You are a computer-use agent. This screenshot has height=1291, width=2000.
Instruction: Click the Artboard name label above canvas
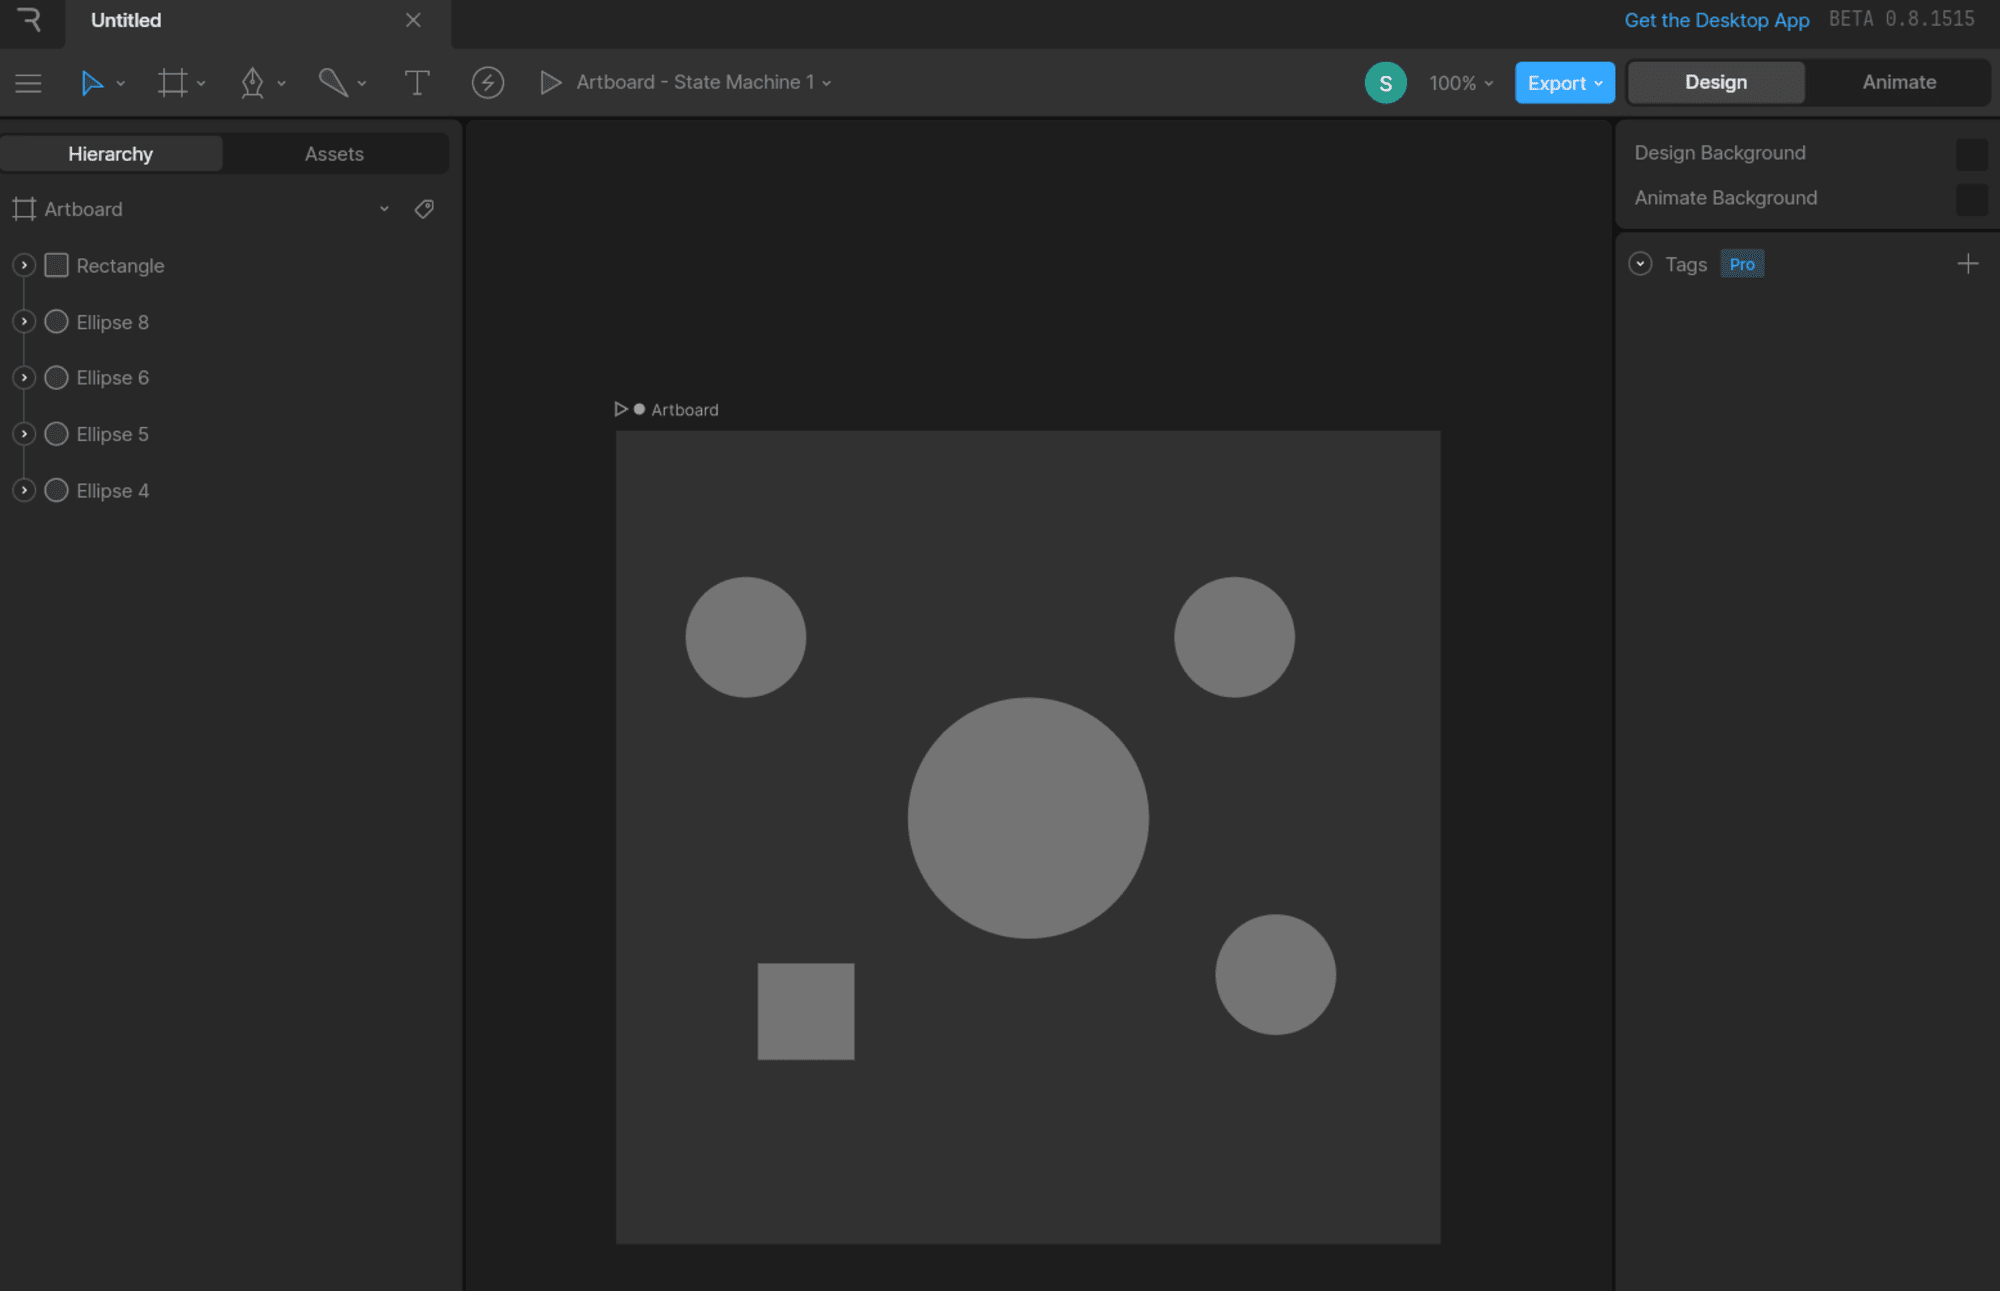pos(684,410)
